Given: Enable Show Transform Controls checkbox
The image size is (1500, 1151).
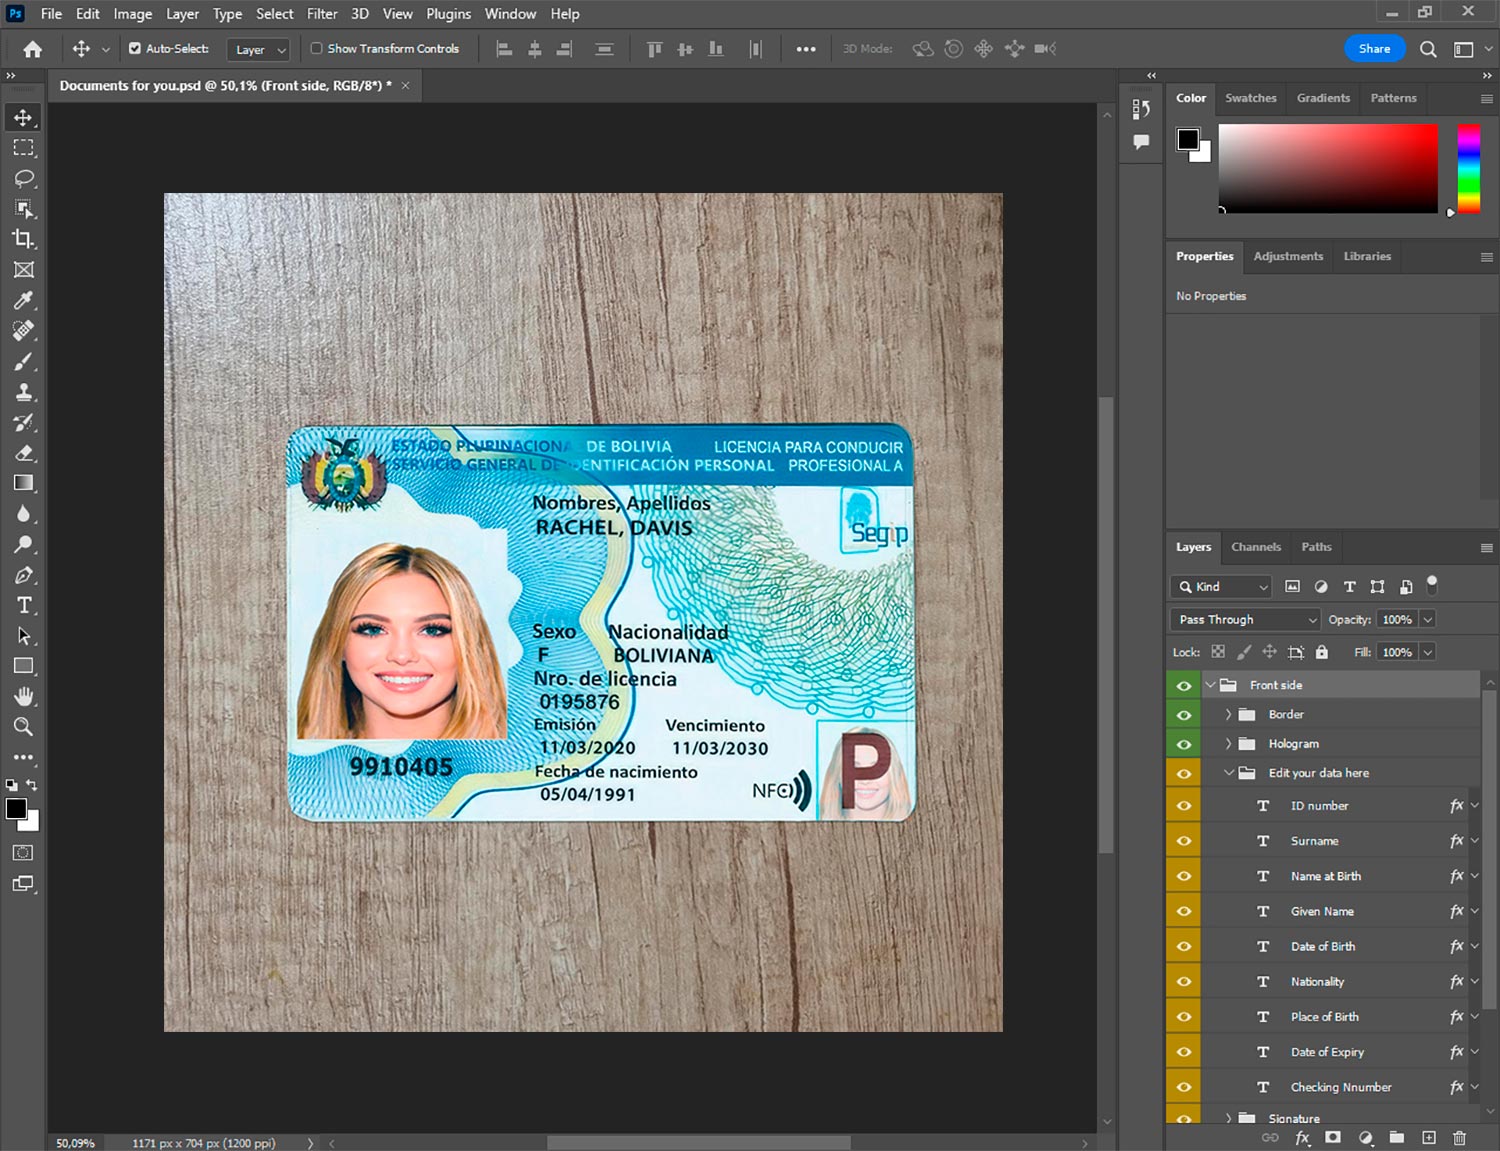Looking at the screenshot, I should point(316,48).
